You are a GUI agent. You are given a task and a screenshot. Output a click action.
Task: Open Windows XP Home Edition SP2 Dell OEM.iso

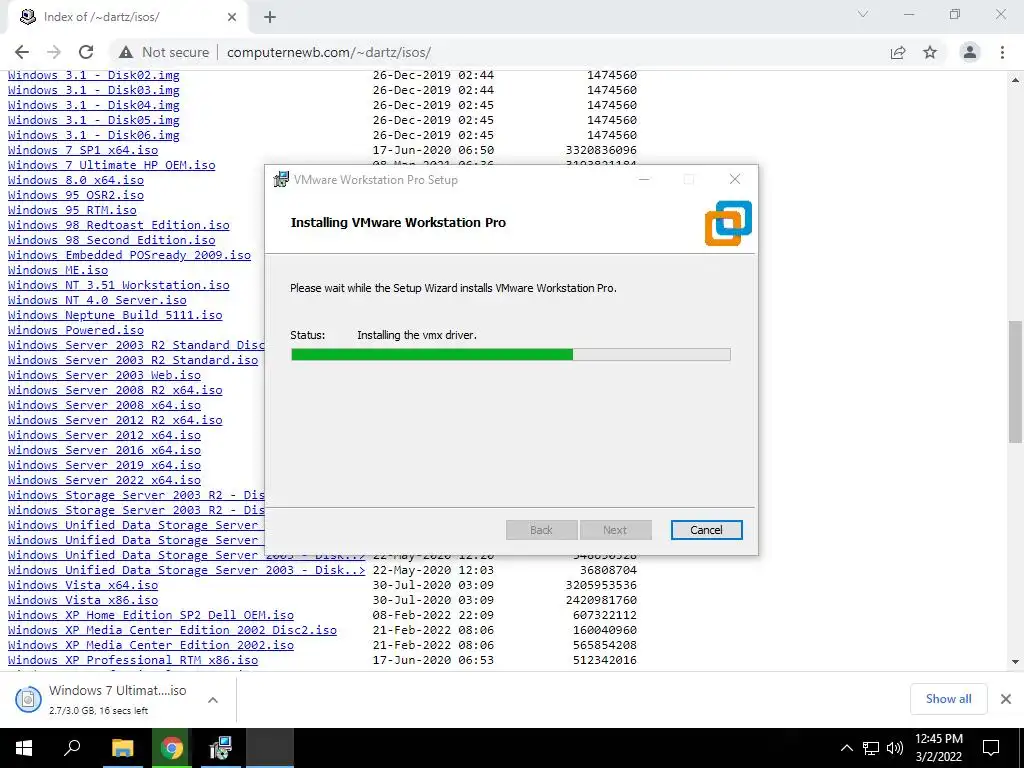[151, 616]
